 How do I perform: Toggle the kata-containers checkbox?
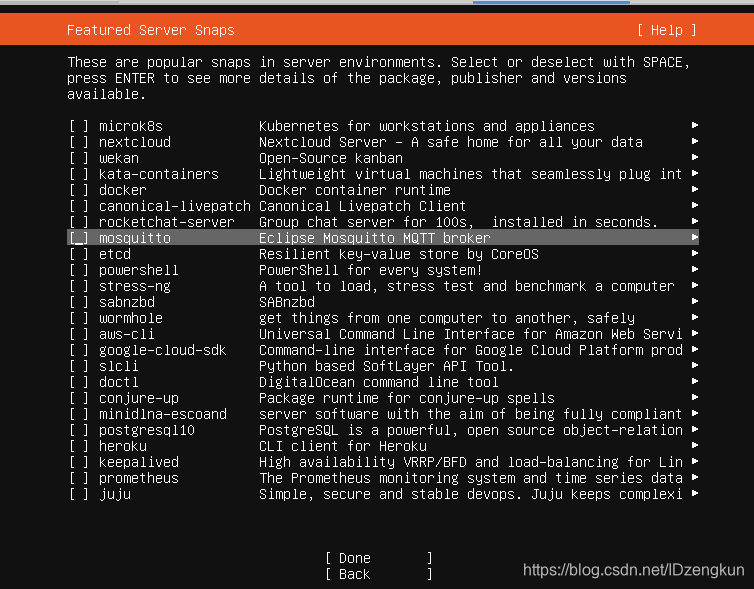79,174
